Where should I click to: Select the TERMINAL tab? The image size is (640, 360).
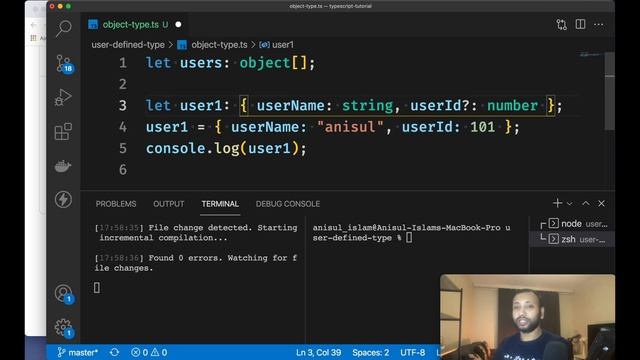(220, 204)
